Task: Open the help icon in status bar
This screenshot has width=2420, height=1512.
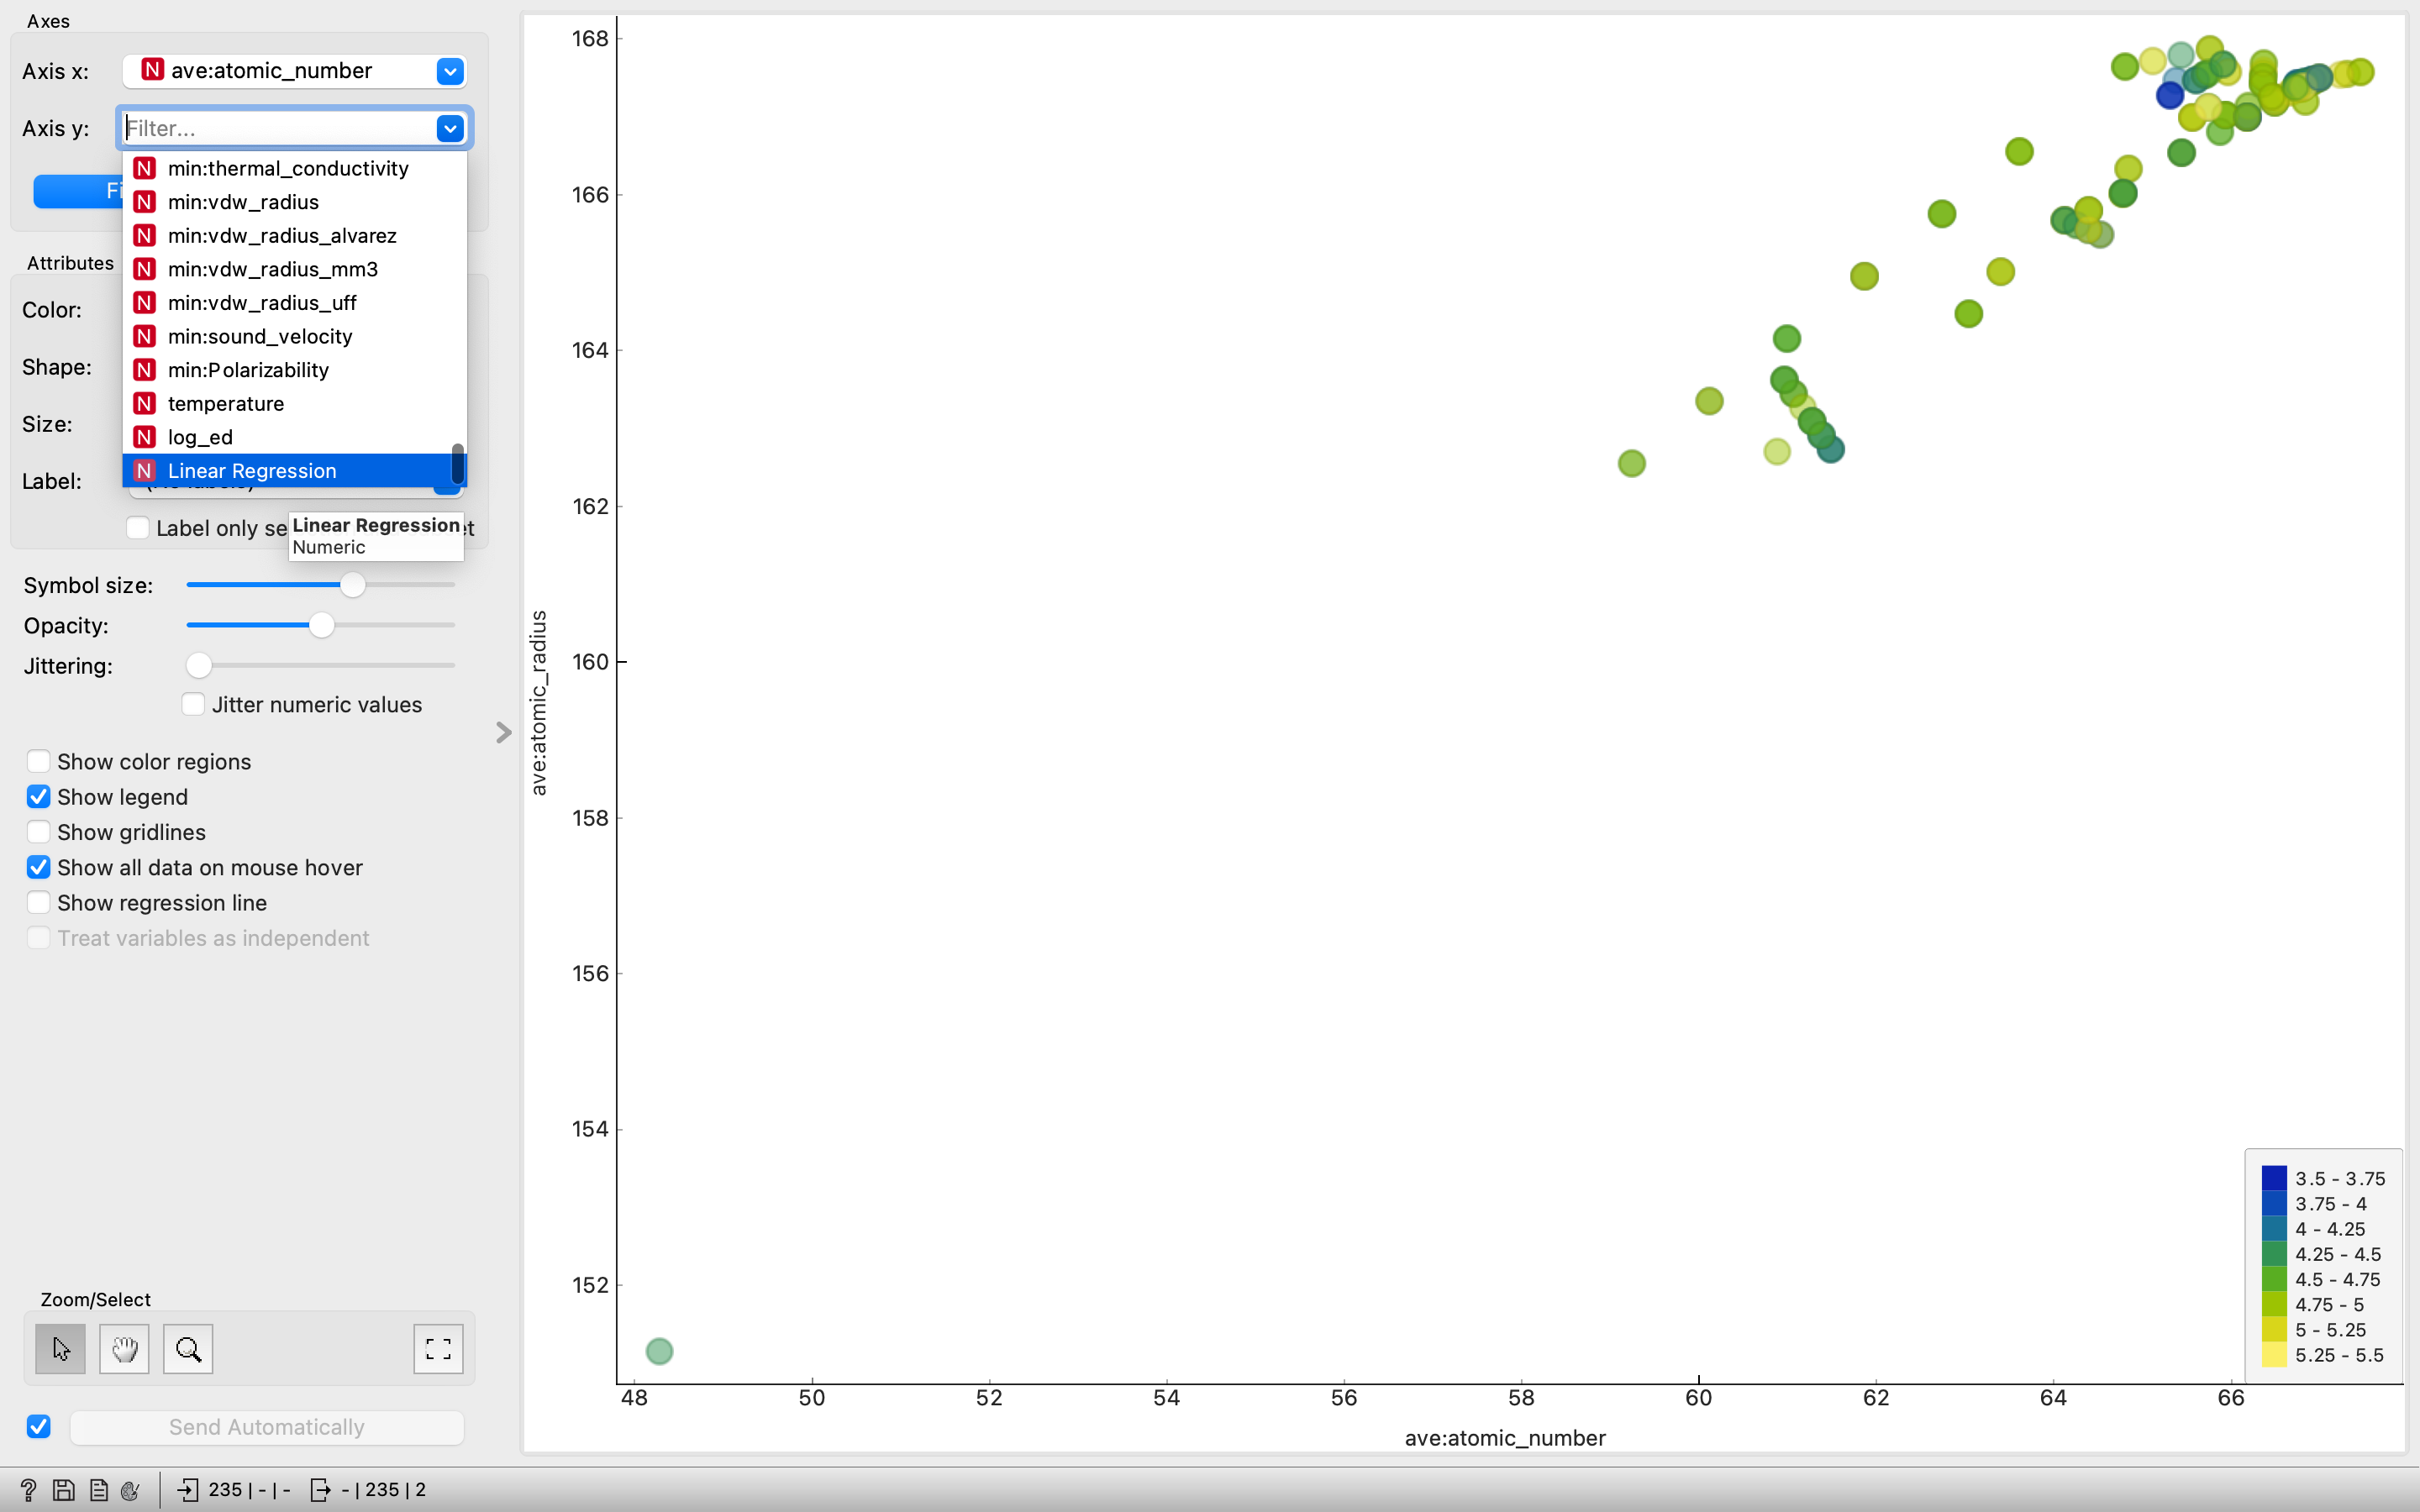Action: point(28,1489)
